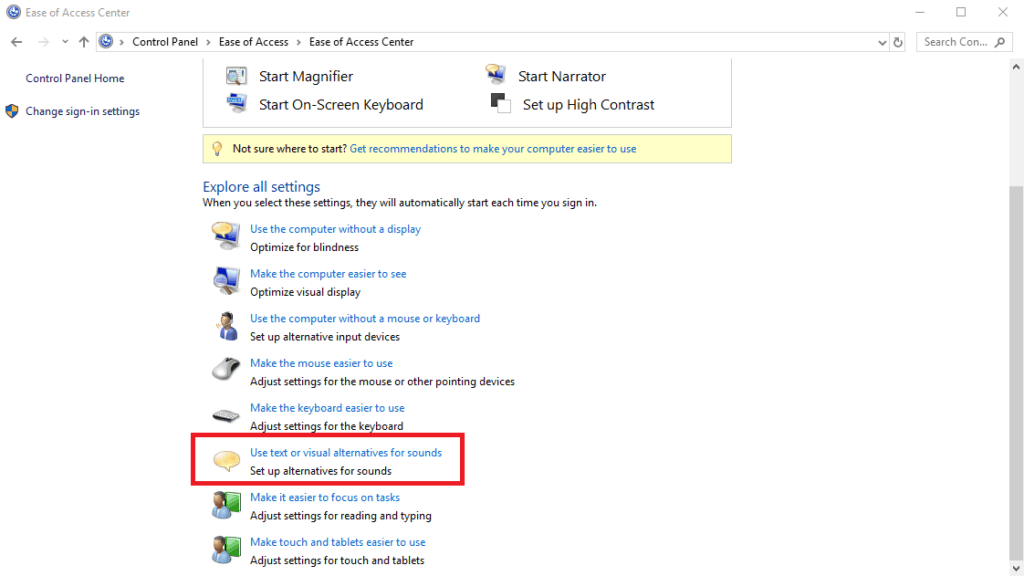Screen dimensions: 1024x576
Task: Expand the chevron after Ease of Access breadcrumb
Action: pyautogui.click(x=298, y=42)
